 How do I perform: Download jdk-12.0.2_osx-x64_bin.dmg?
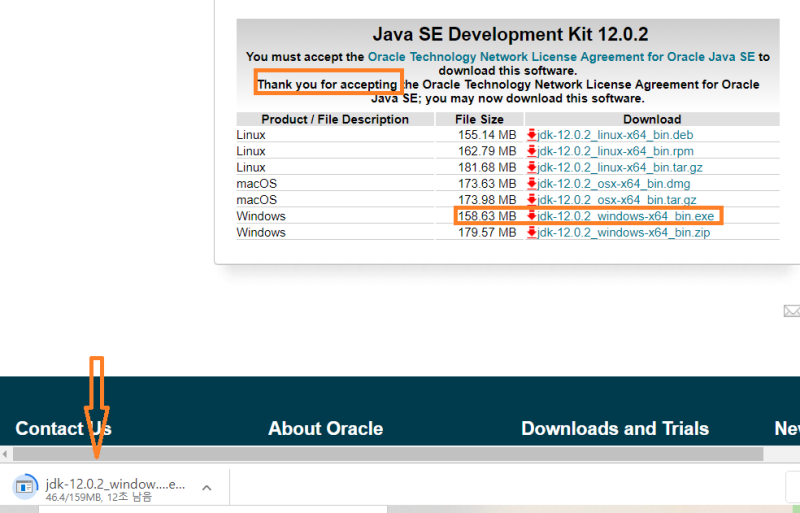pos(613,183)
